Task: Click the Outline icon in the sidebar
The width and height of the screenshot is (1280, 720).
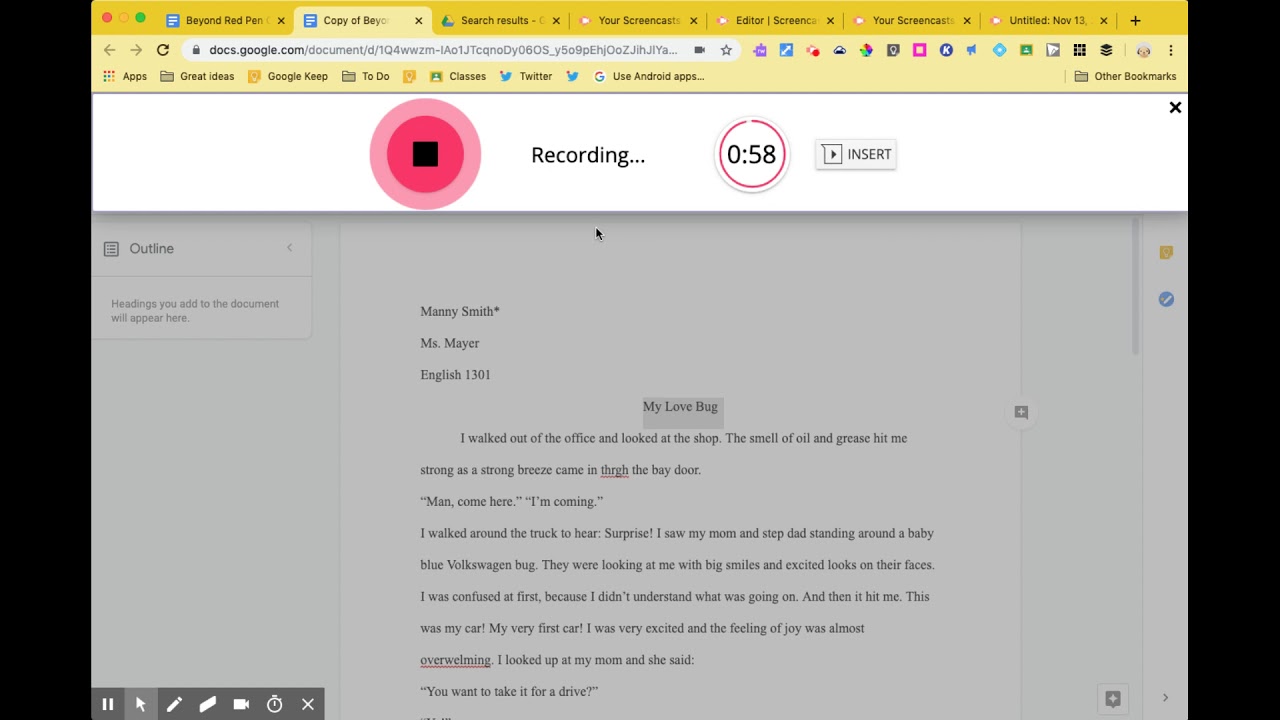Action: click(x=111, y=248)
